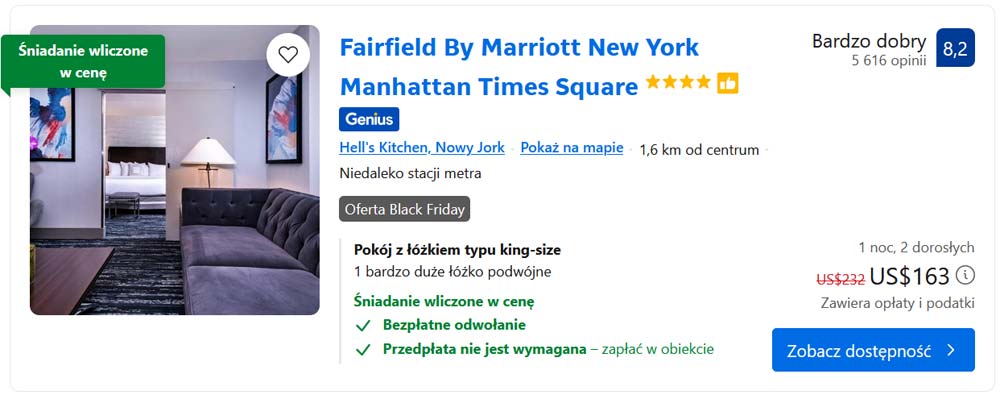1000x395 pixels.
Task: Open the hotel room photo thumbnail
Action: 175,170
